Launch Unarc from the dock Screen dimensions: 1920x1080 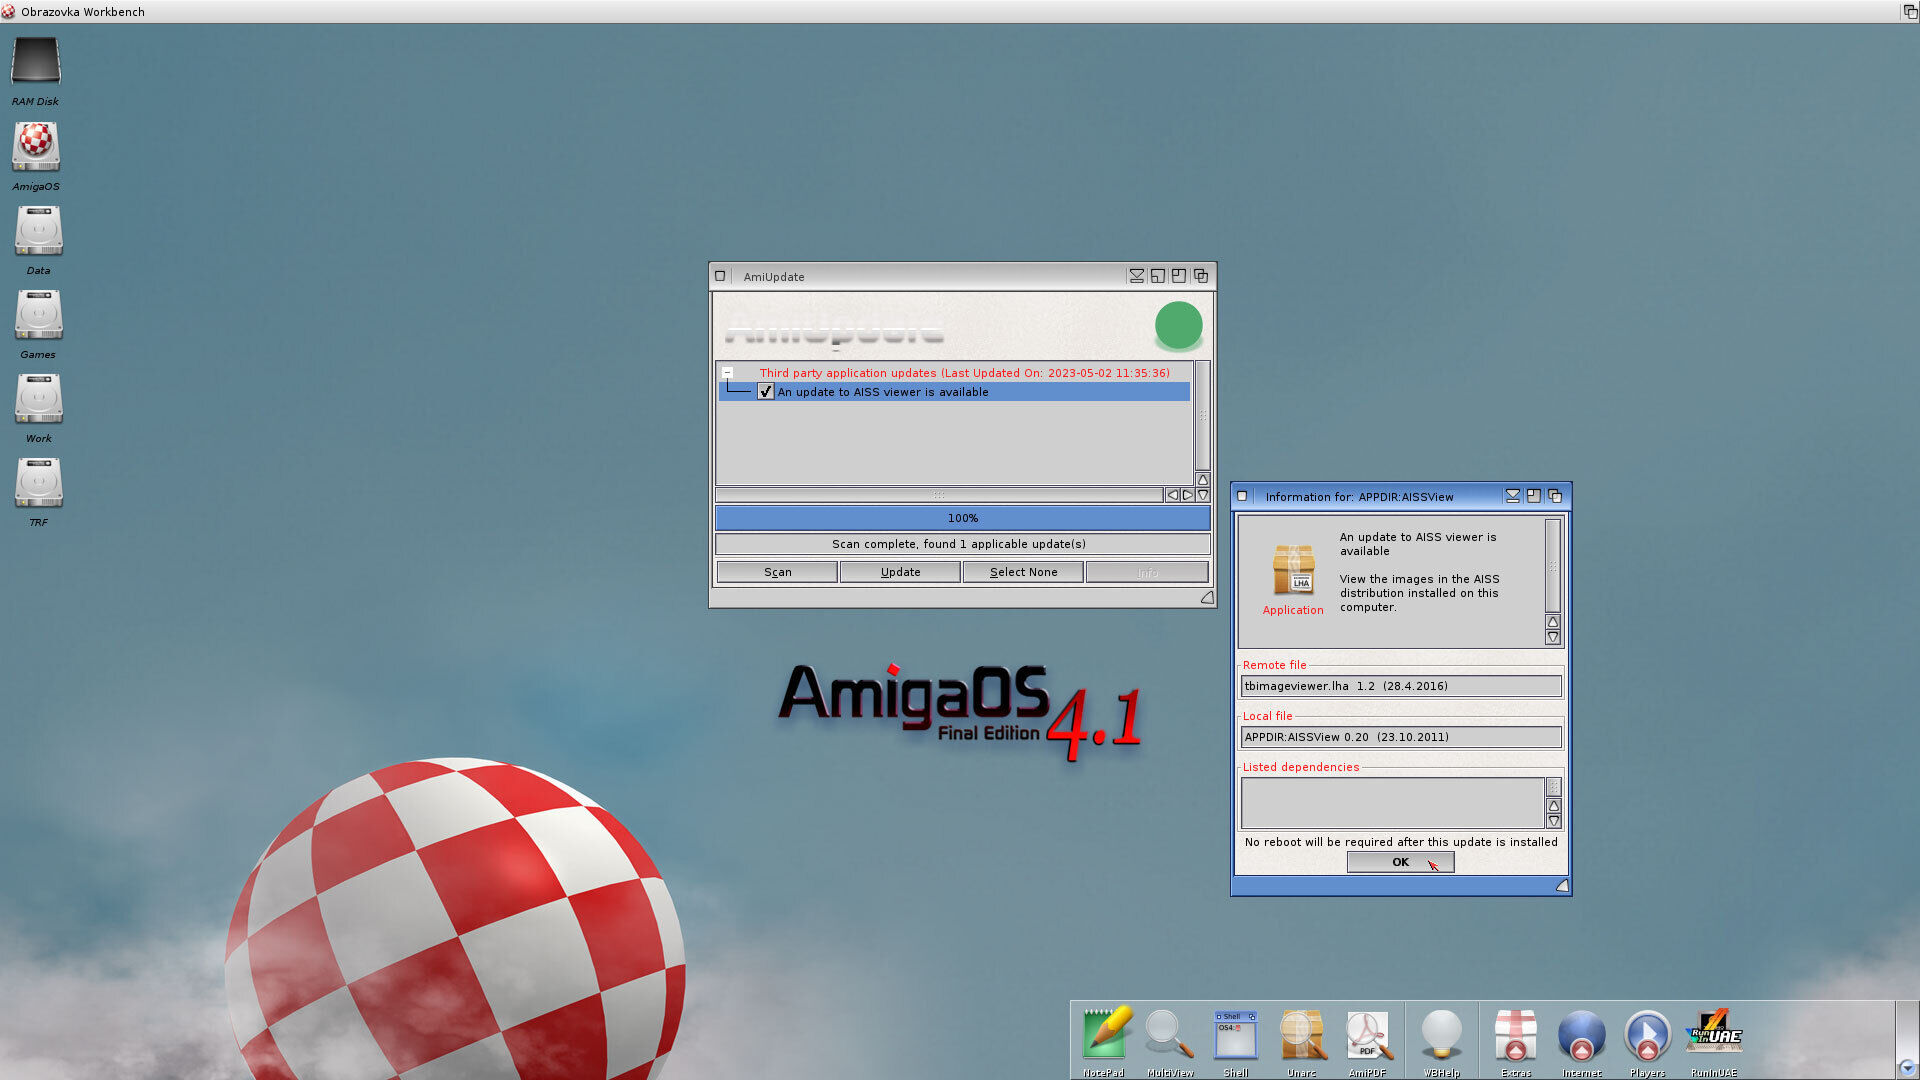(x=1301, y=1036)
